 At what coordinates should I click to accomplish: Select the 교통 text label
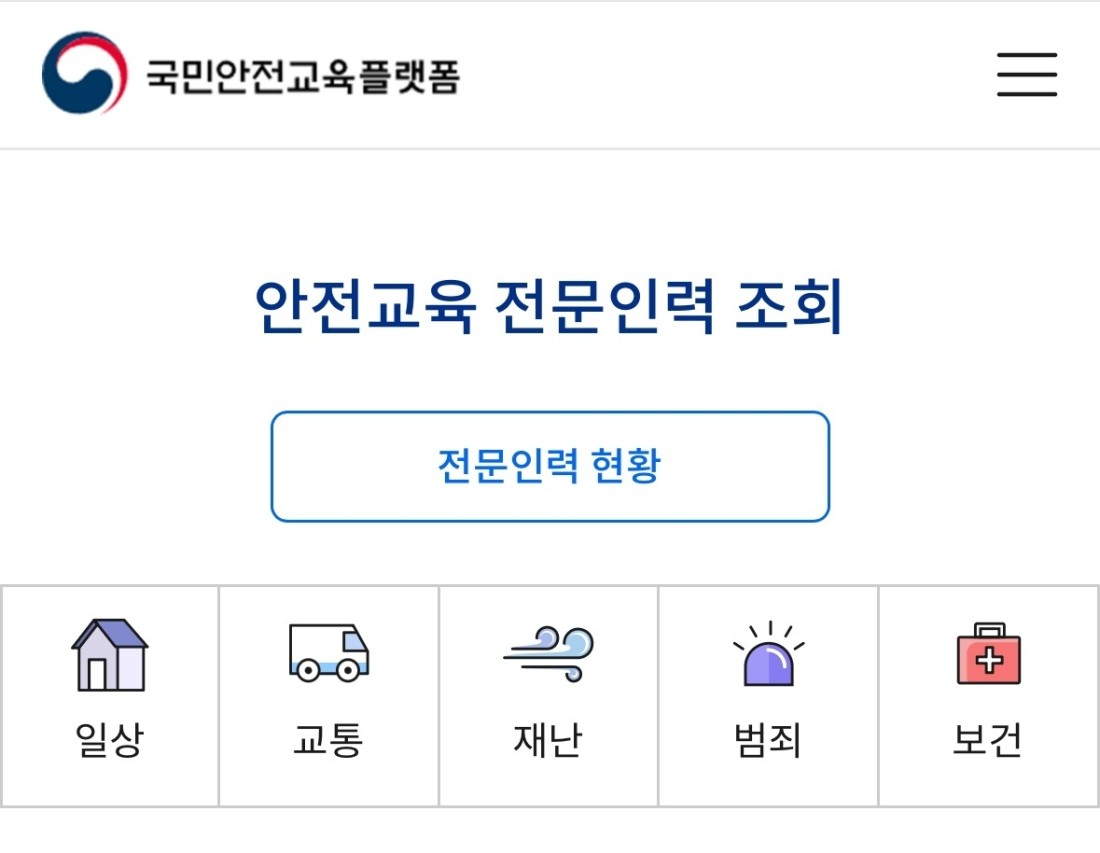coord(328,739)
